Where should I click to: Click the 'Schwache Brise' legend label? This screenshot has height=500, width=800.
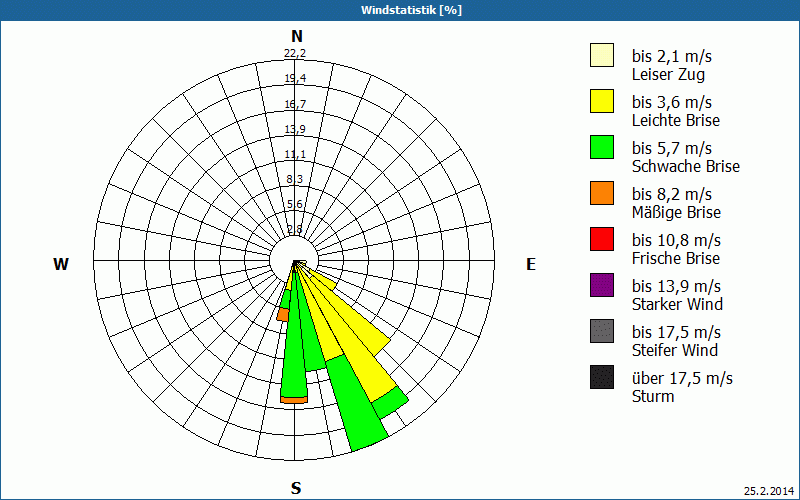point(686,166)
